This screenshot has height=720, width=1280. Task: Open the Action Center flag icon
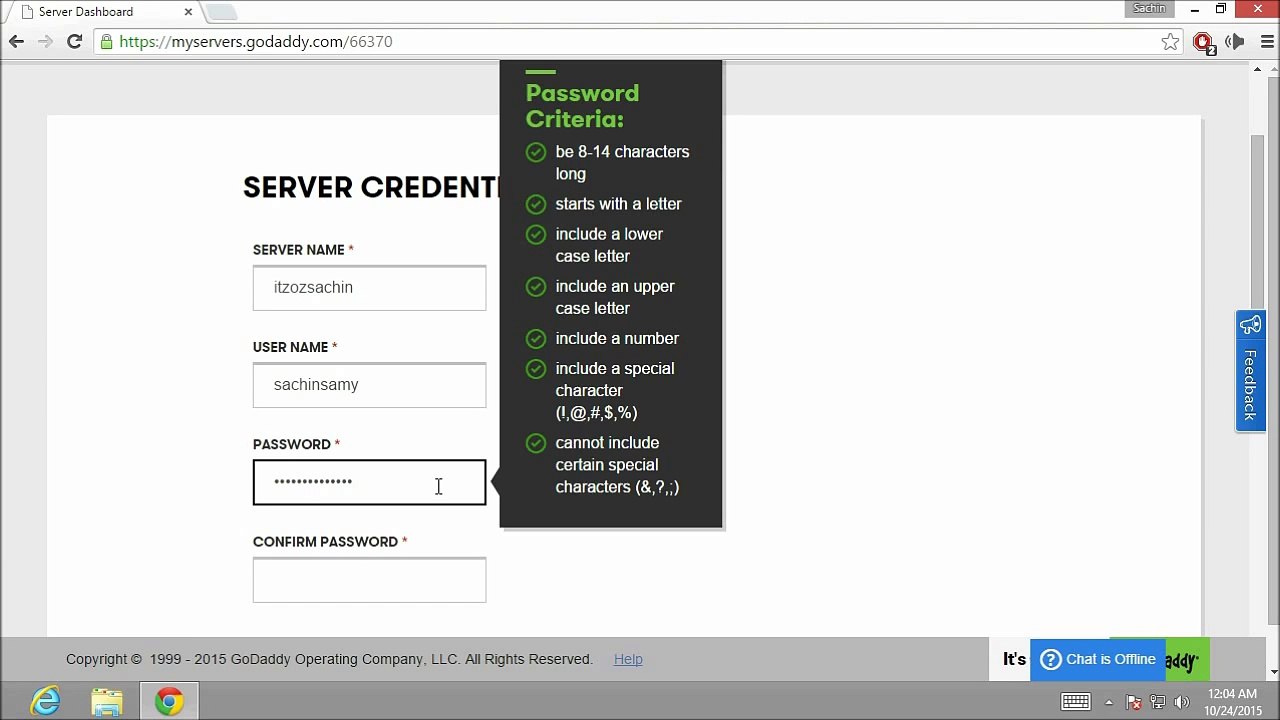(x=1134, y=702)
